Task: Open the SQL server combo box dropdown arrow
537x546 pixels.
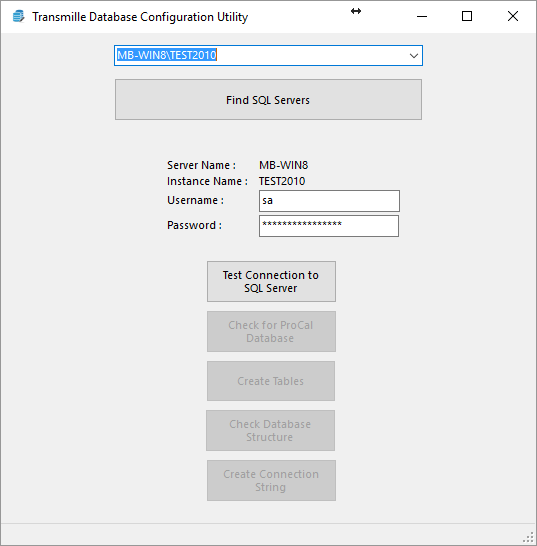Action: click(x=414, y=56)
